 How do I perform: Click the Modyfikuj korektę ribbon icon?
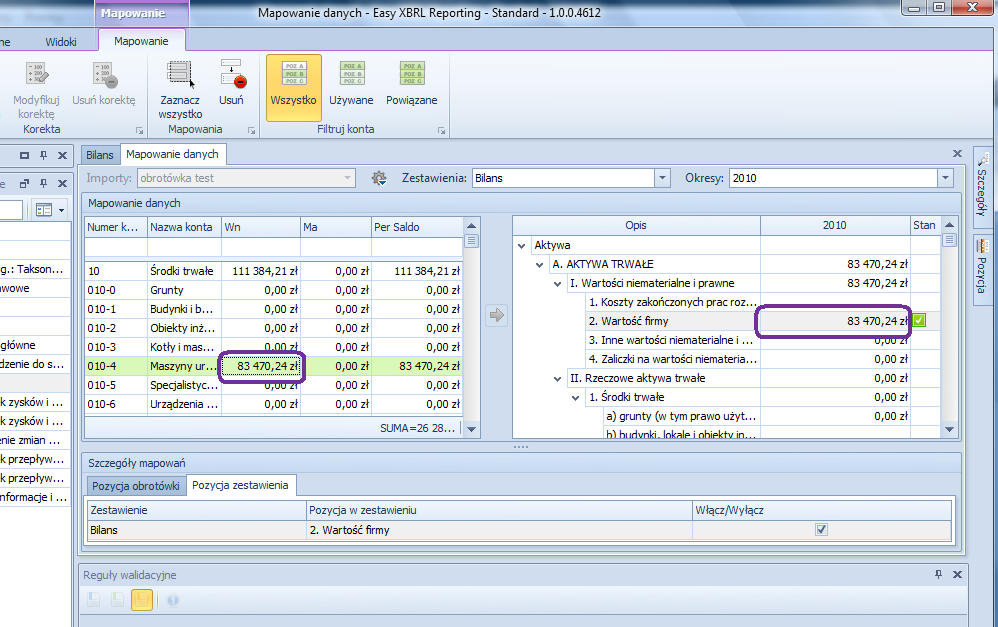pyautogui.click(x=37, y=74)
